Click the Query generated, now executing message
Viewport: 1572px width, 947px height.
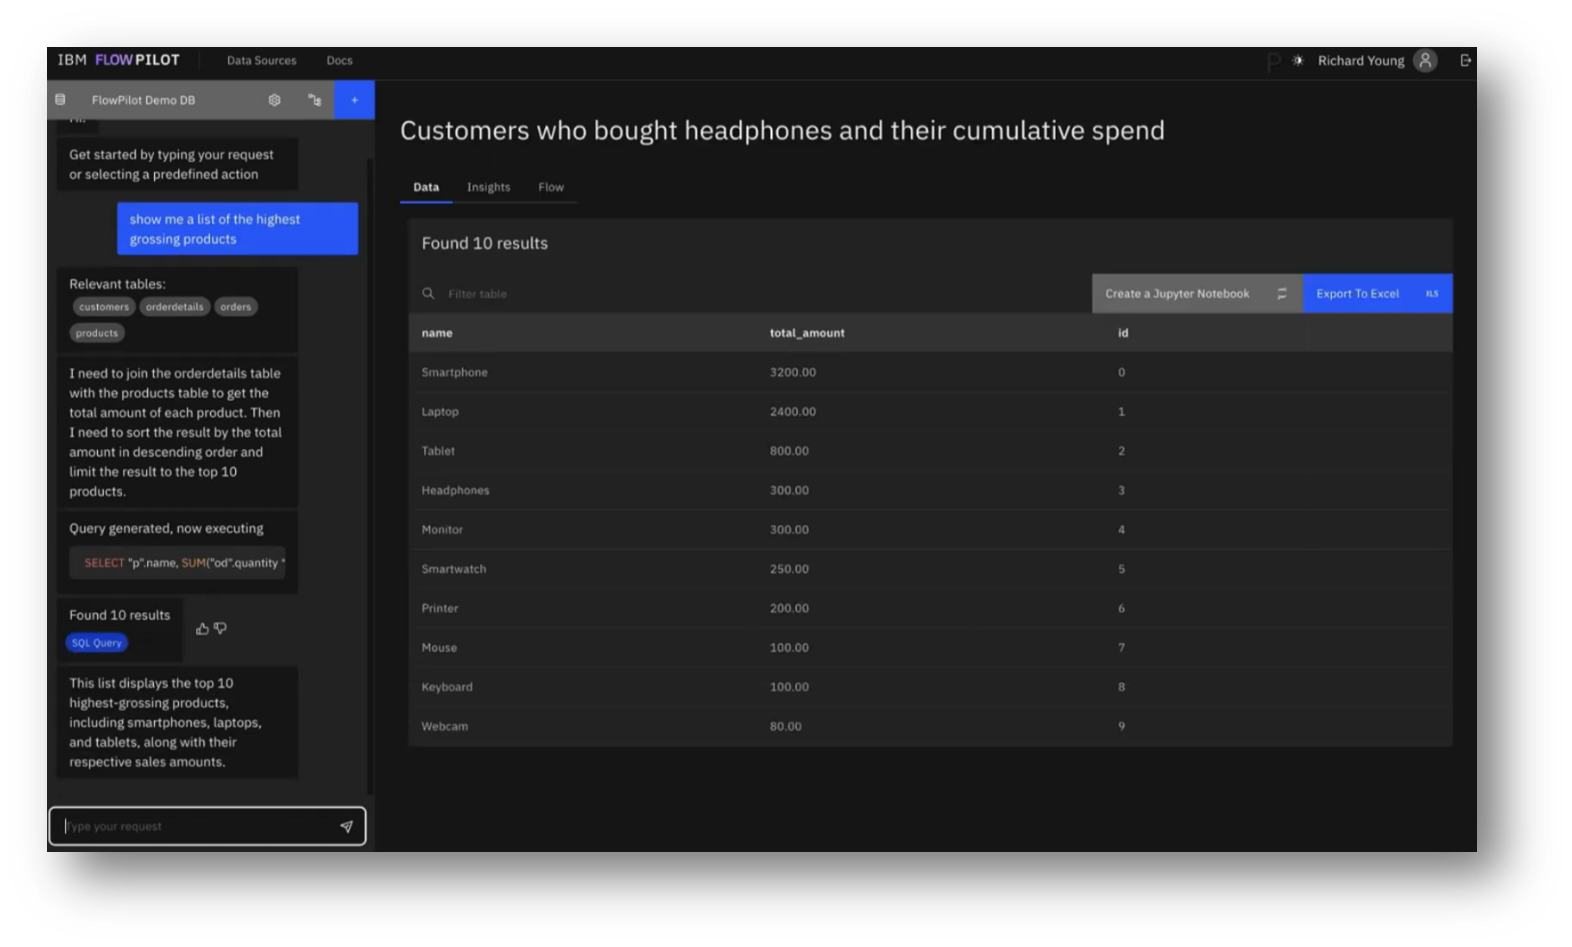166,528
